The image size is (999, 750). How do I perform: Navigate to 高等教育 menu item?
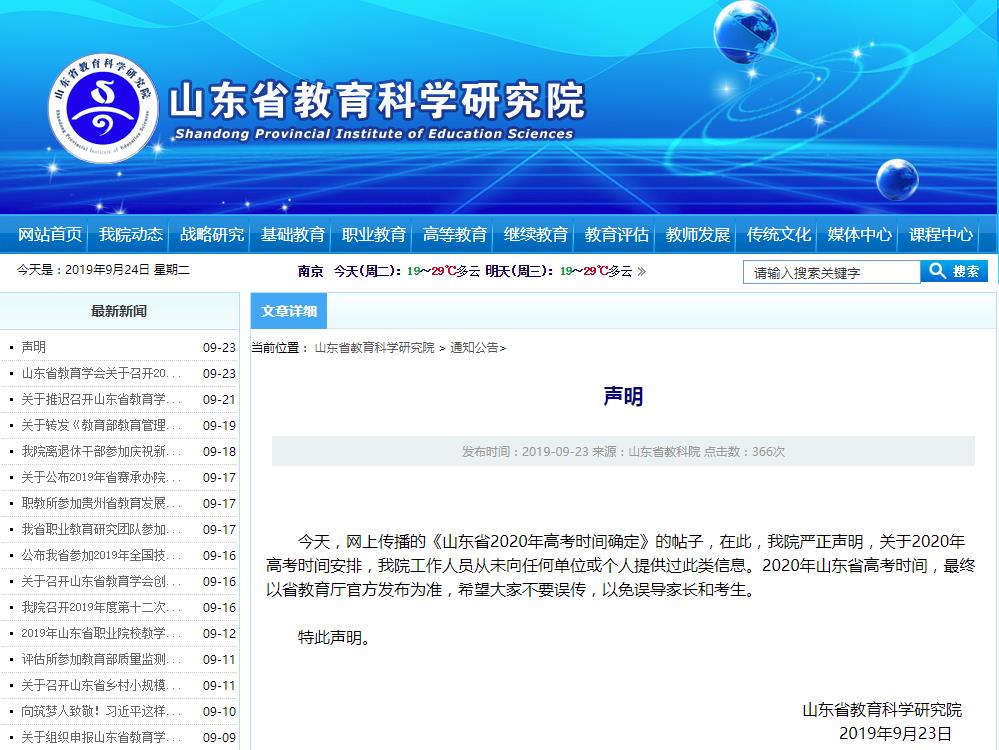(455, 235)
